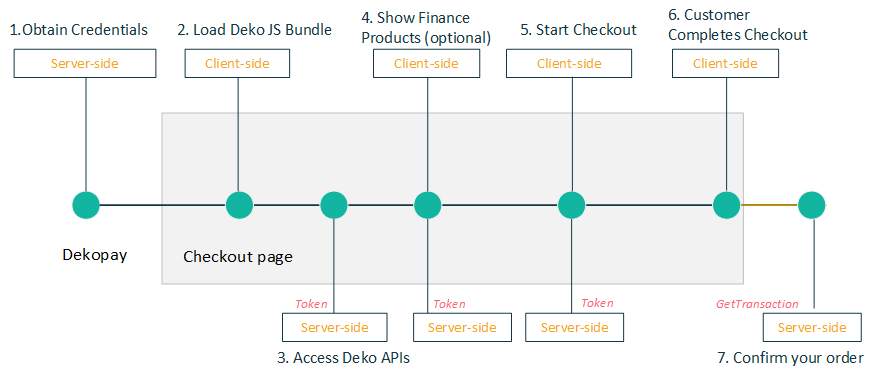873x376 pixels.
Task: Click Server-side box under Obtain Credentials
Action: 85,64
